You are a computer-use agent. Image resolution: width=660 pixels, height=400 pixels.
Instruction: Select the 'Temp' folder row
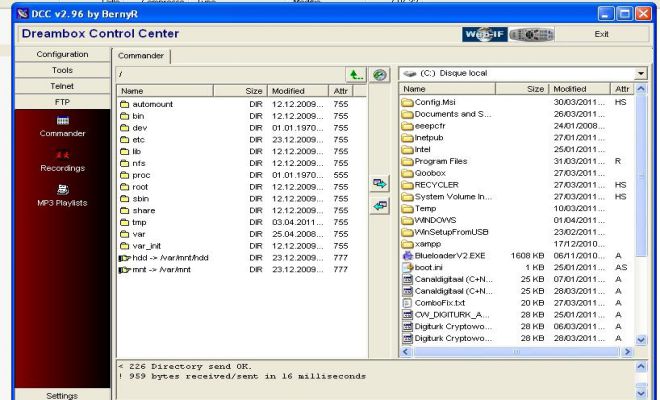tap(517, 208)
